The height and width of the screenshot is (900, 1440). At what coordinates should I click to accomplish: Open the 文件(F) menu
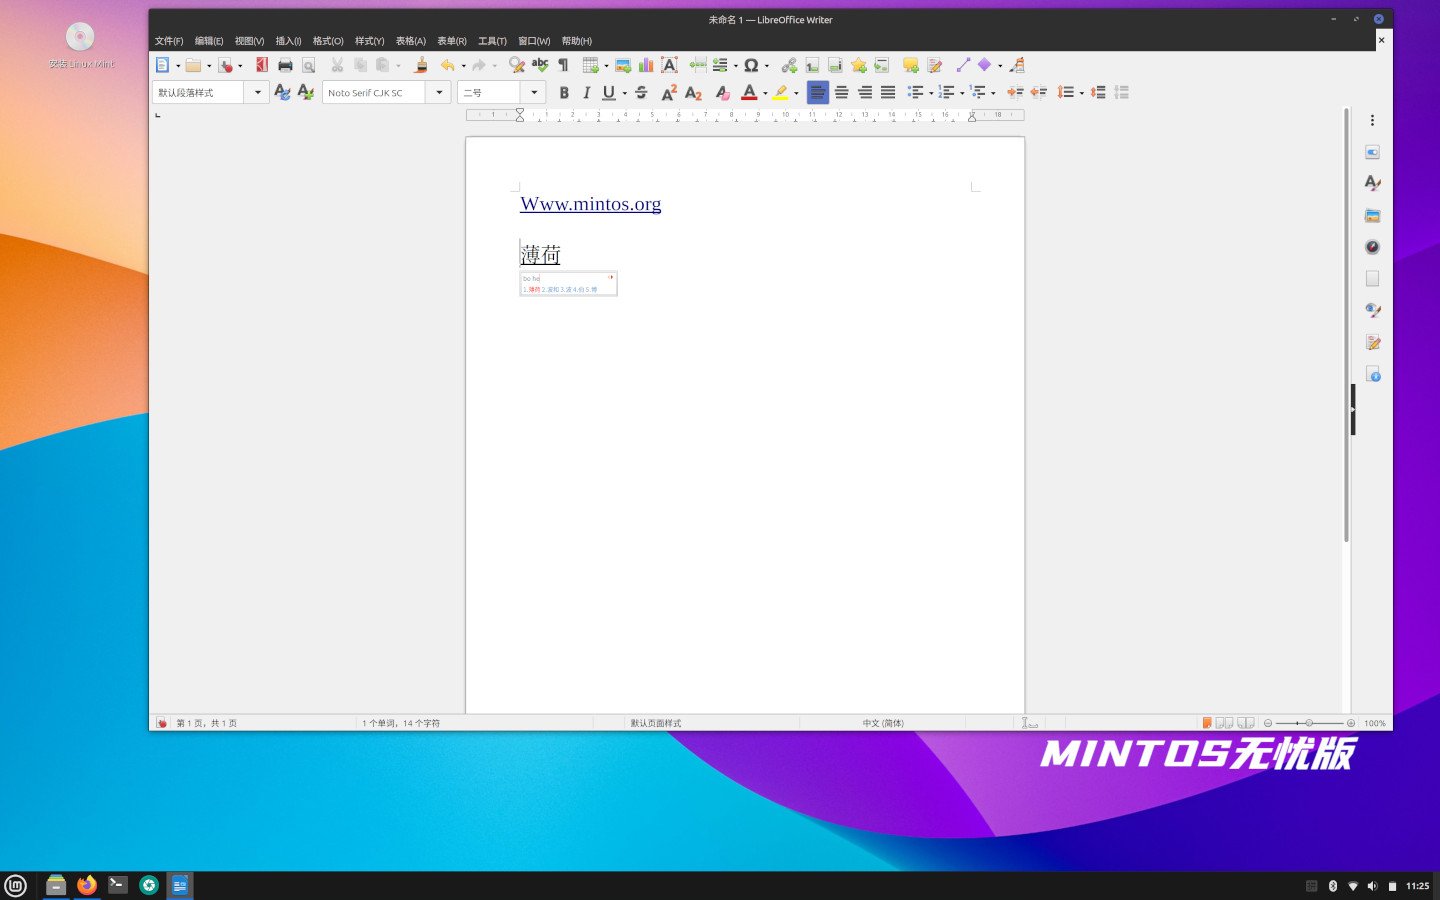click(169, 41)
